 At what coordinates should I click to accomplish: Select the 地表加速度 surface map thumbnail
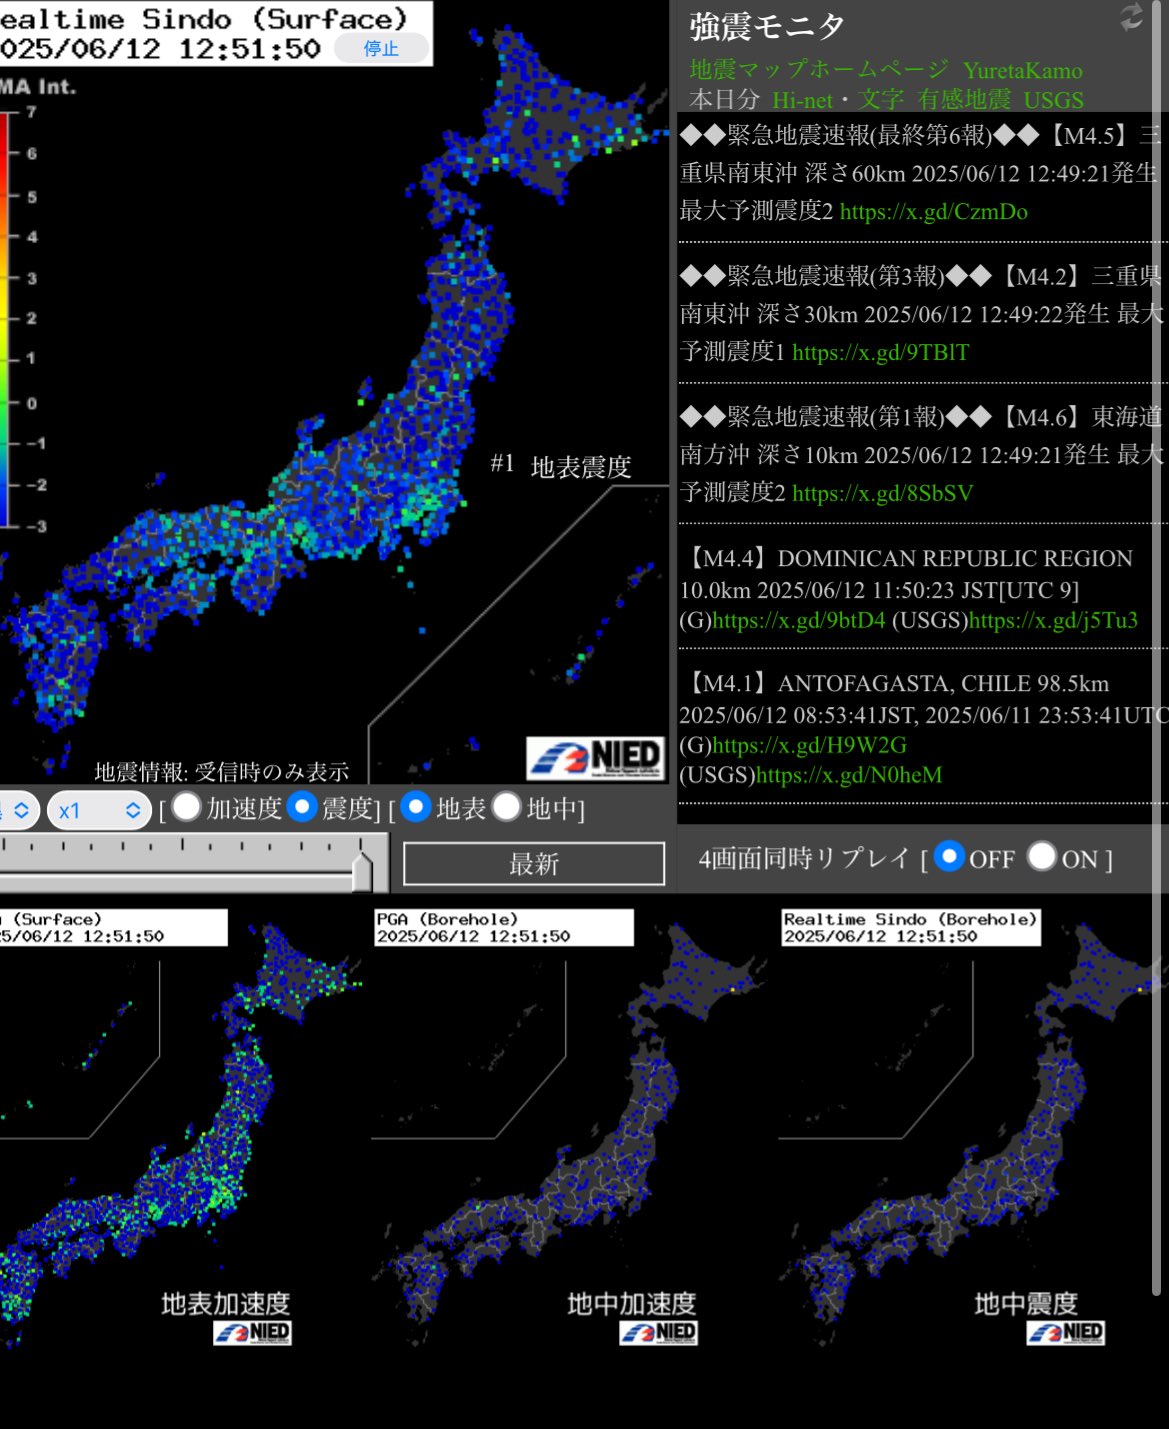(180, 1130)
